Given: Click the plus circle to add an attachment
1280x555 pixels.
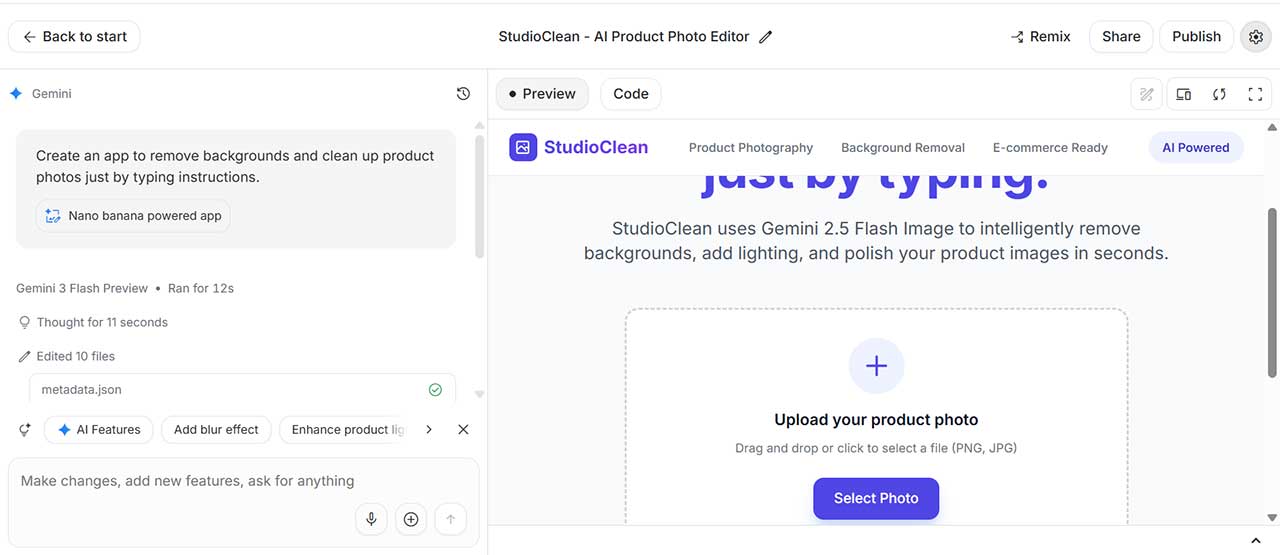Looking at the screenshot, I should click(x=411, y=519).
